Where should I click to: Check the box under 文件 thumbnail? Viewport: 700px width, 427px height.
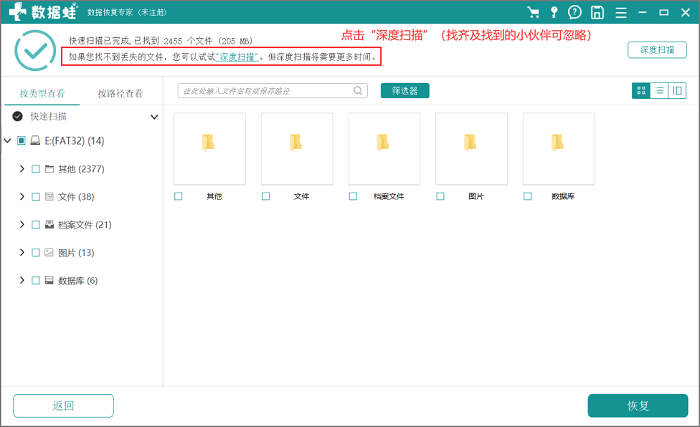[x=266, y=196]
